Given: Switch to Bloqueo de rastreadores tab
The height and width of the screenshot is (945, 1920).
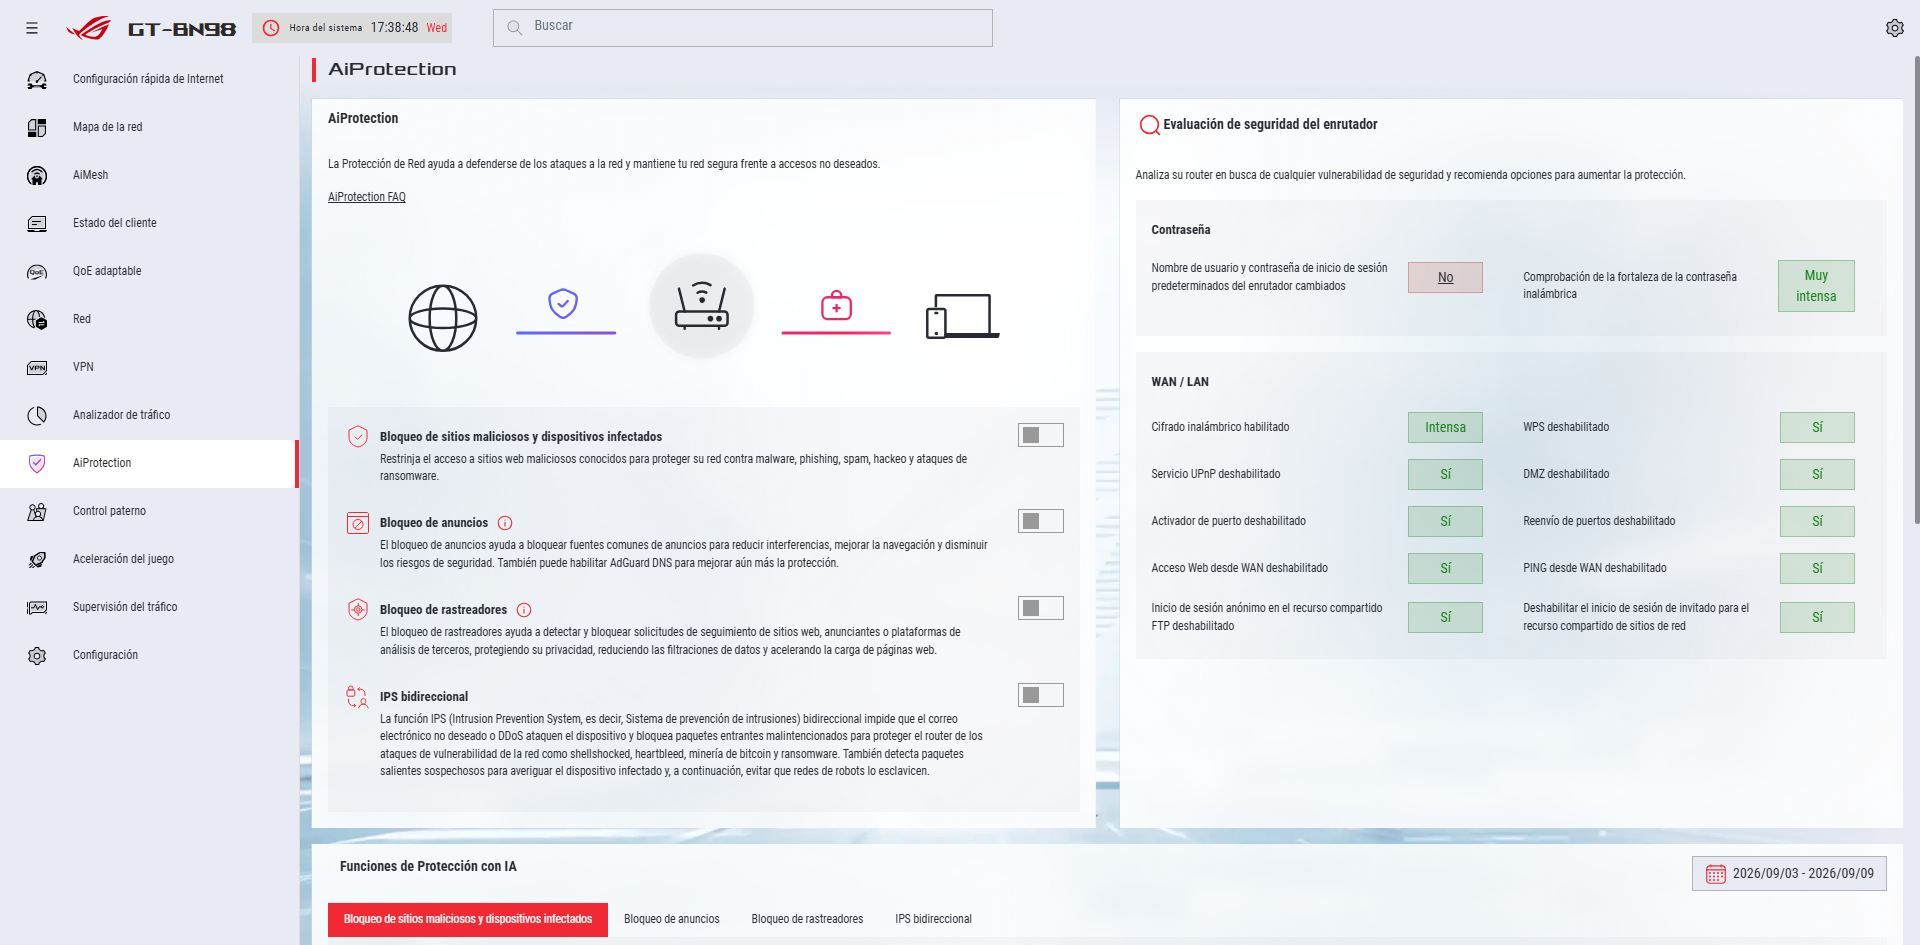Looking at the screenshot, I should [x=807, y=919].
